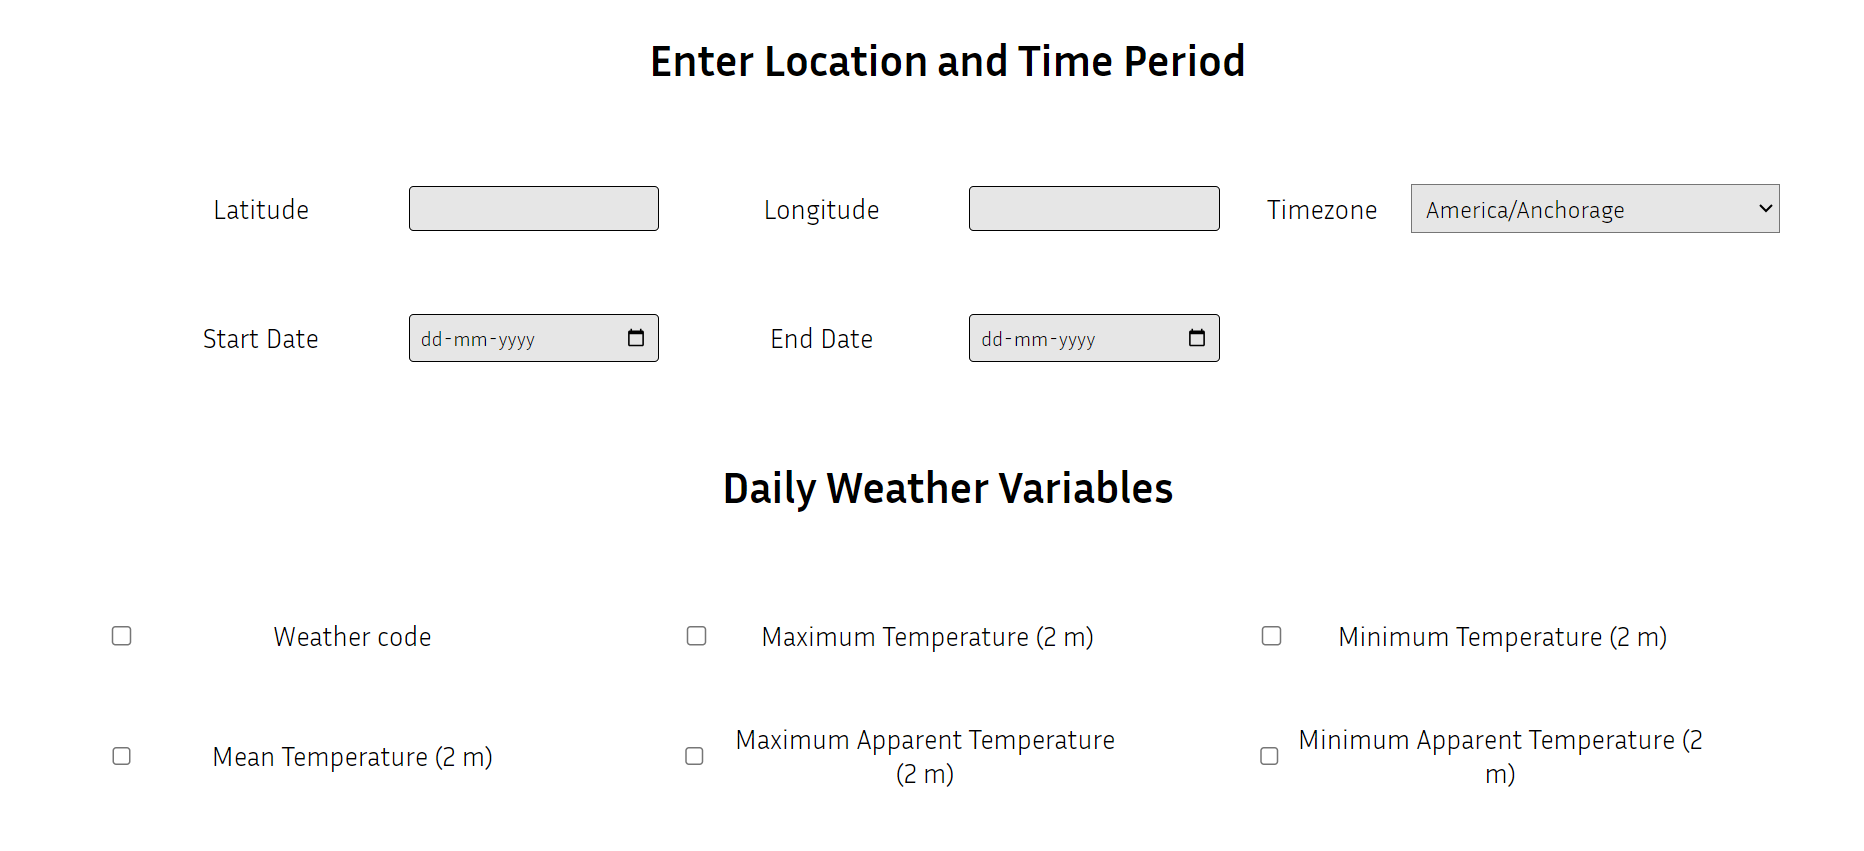Check the Weather code checkbox
The height and width of the screenshot is (851, 1864).
pos(122,636)
